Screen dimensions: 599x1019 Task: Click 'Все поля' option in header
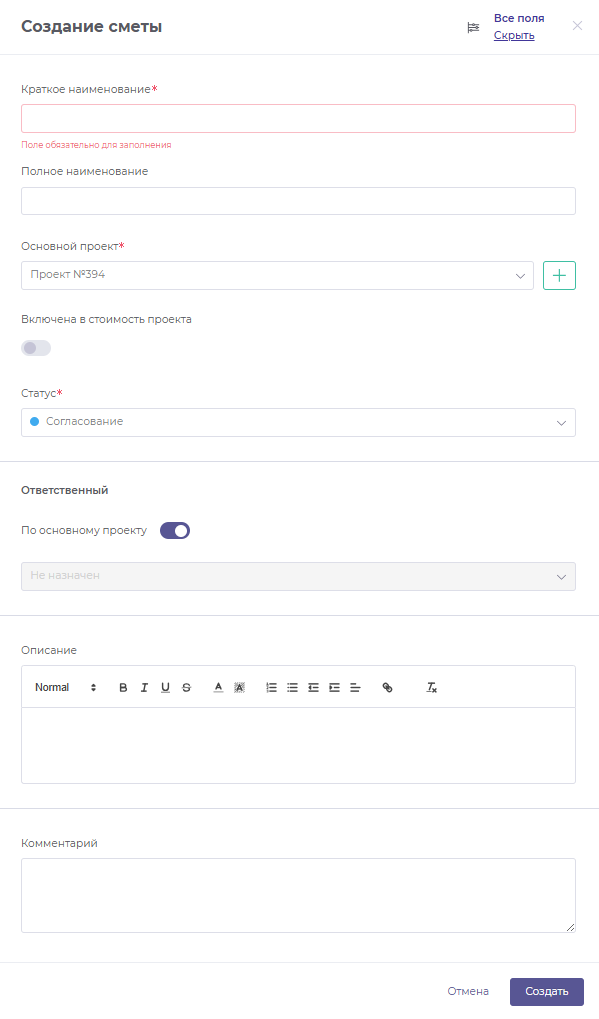tap(519, 18)
